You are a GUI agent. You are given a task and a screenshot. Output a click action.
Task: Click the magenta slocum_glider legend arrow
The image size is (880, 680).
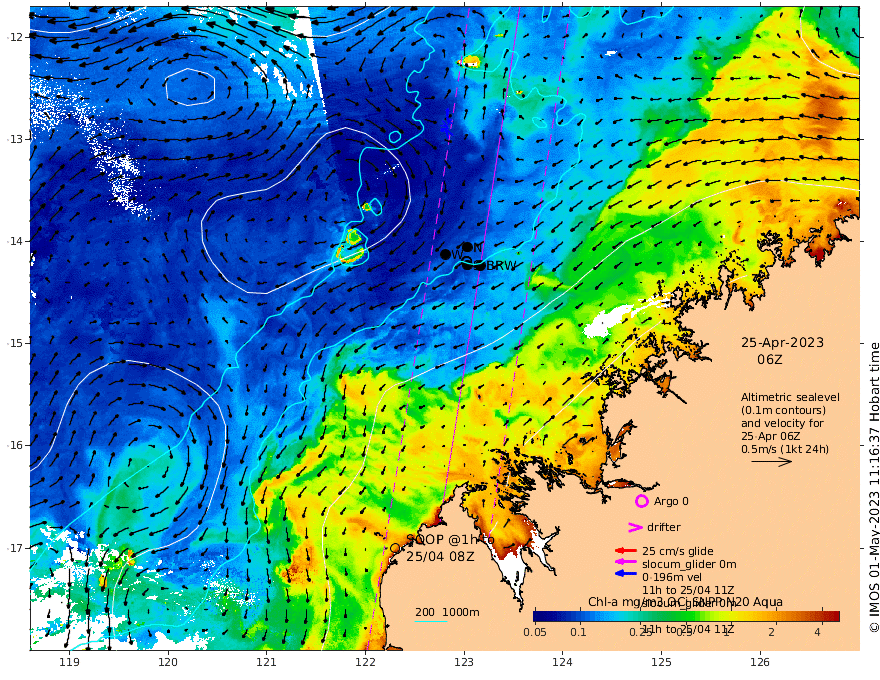[x=626, y=562]
